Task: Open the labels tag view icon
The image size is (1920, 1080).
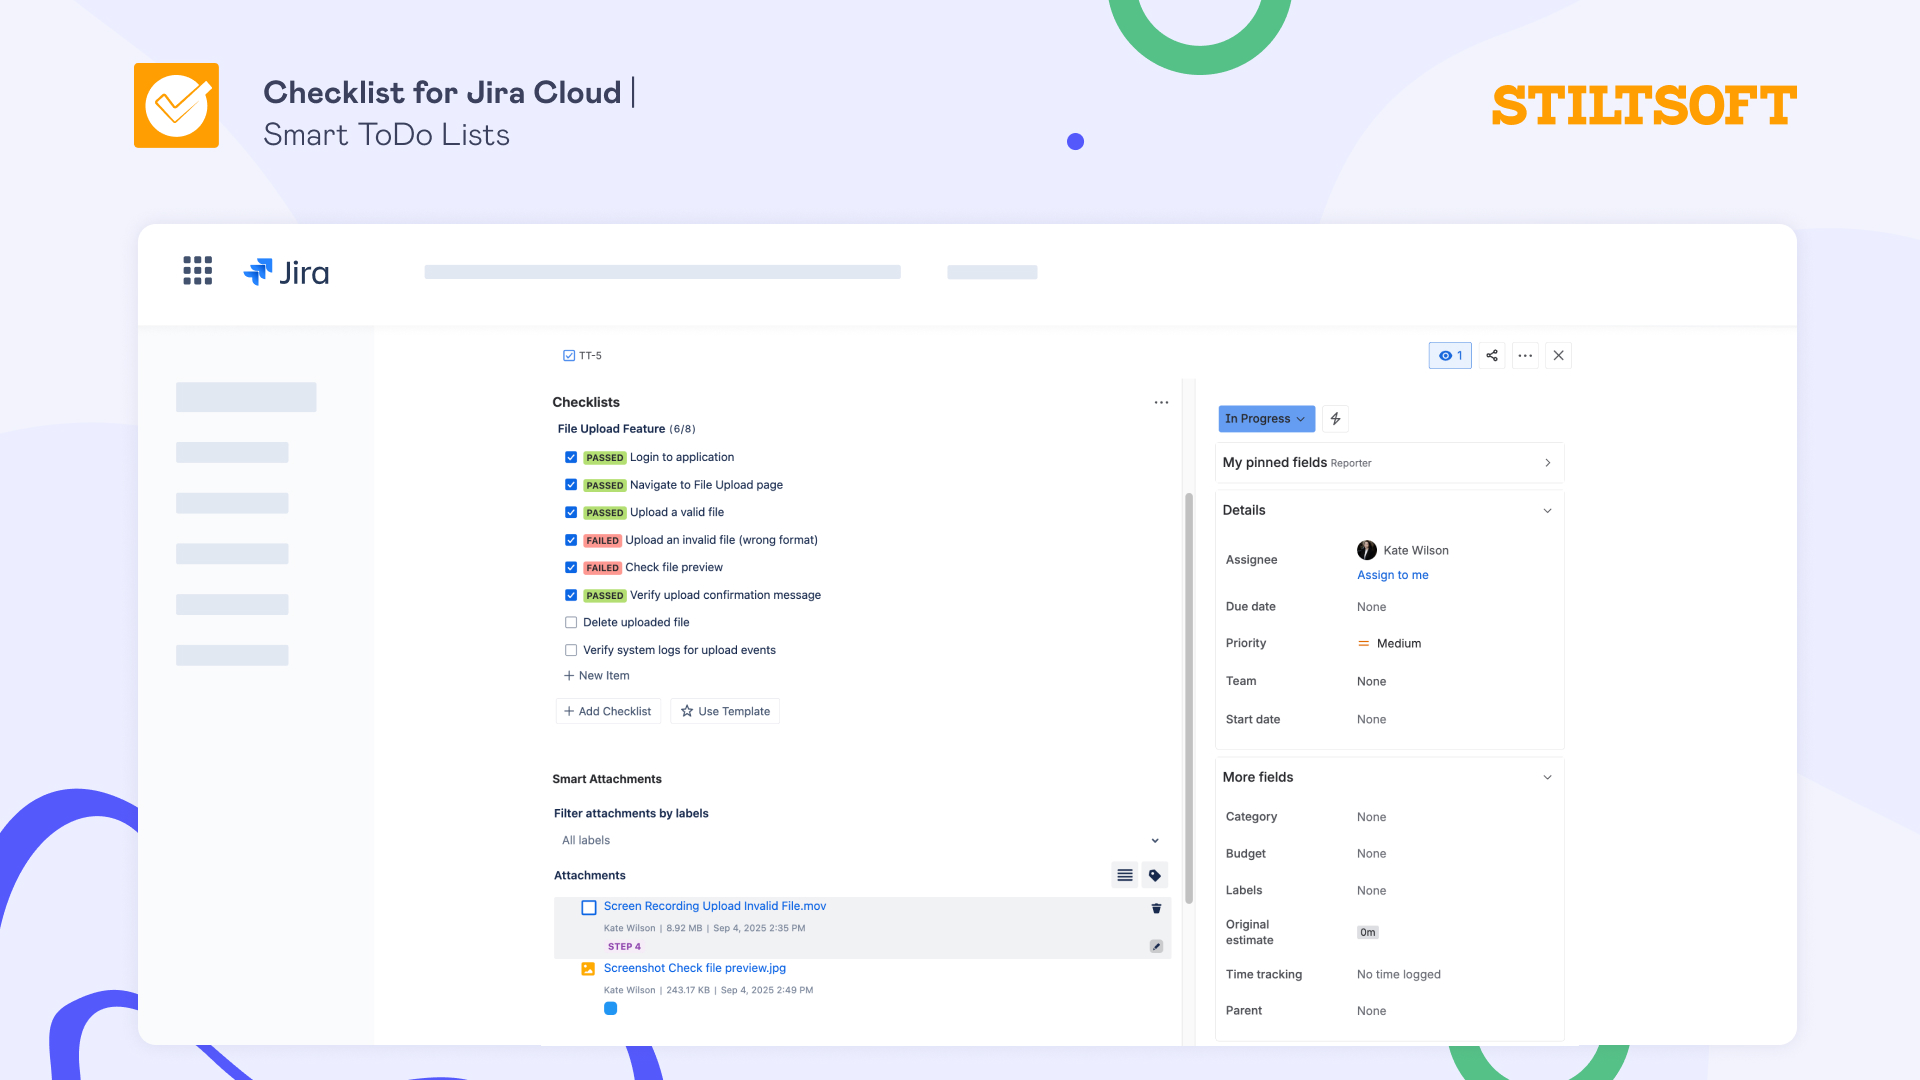Action: (1154, 874)
